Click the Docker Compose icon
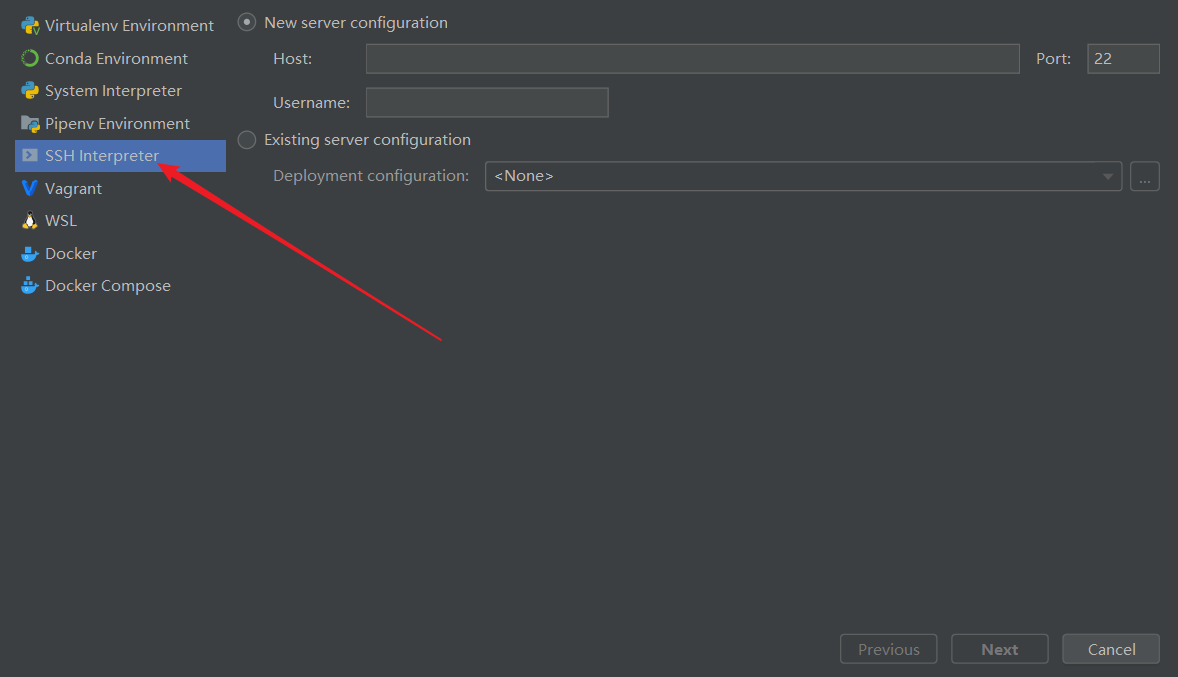The width and height of the screenshot is (1178, 677). pyautogui.click(x=29, y=286)
